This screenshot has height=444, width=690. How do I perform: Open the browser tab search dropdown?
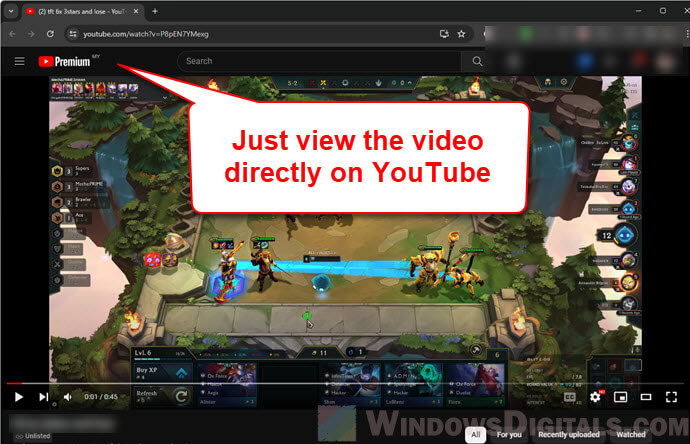(10, 11)
